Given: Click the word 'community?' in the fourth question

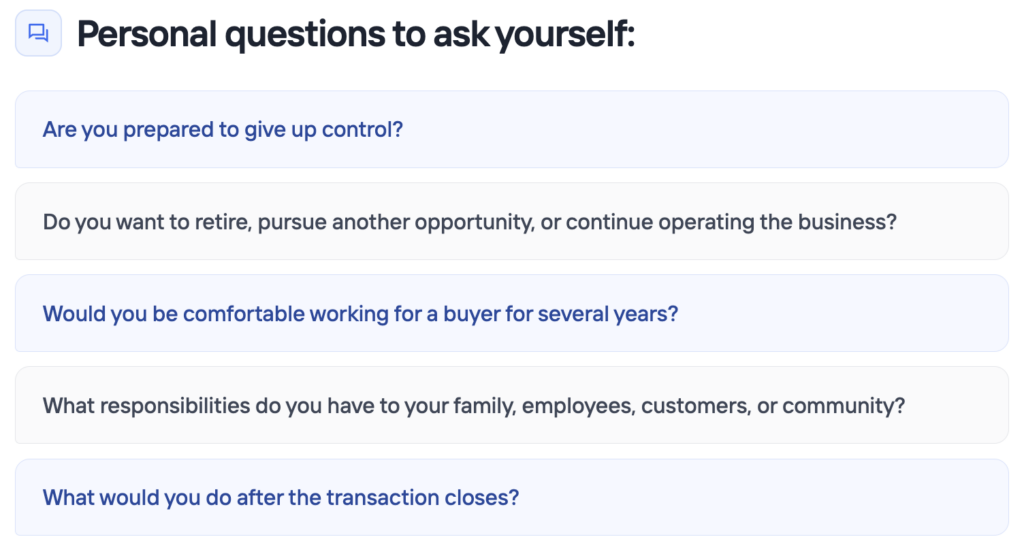Looking at the screenshot, I should pos(844,406).
